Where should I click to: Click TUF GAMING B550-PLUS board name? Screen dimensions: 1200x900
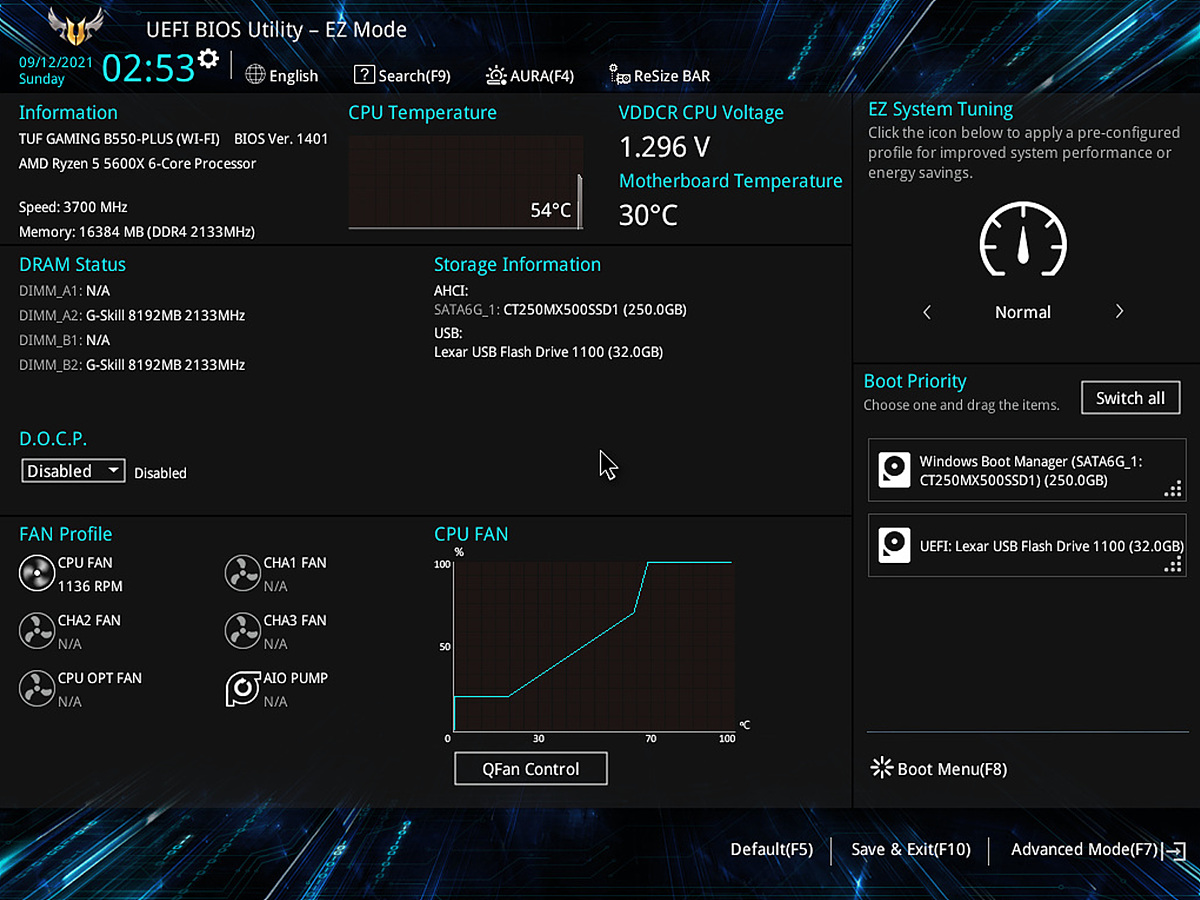tap(120, 138)
